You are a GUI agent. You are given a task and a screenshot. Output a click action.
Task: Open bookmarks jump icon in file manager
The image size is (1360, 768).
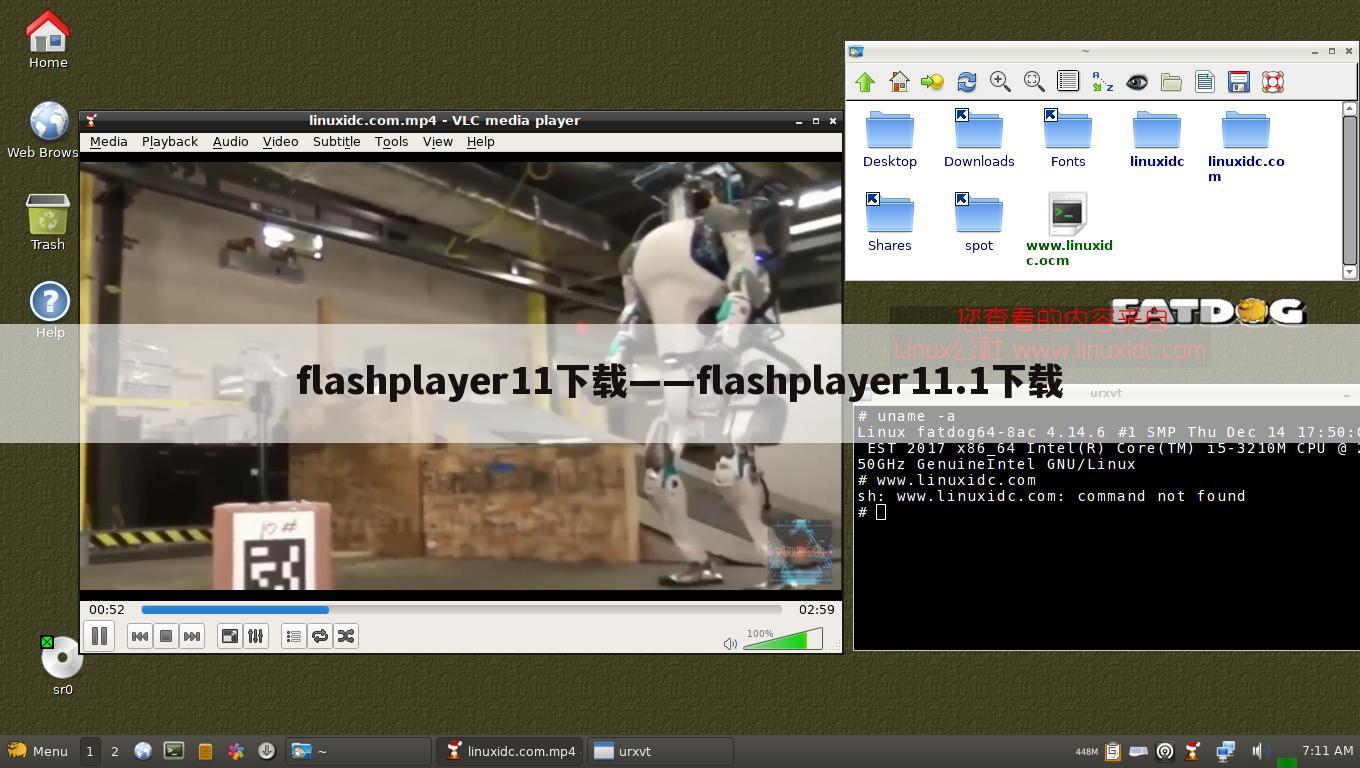click(932, 82)
